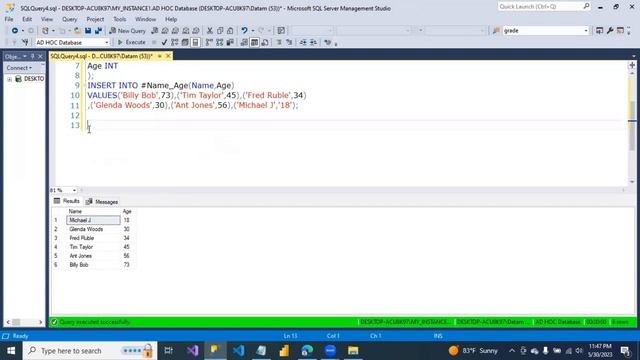Click the search magnifier in Quick Launch
This screenshot has height=360, width=640.
pyautogui.click(x=586, y=6)
